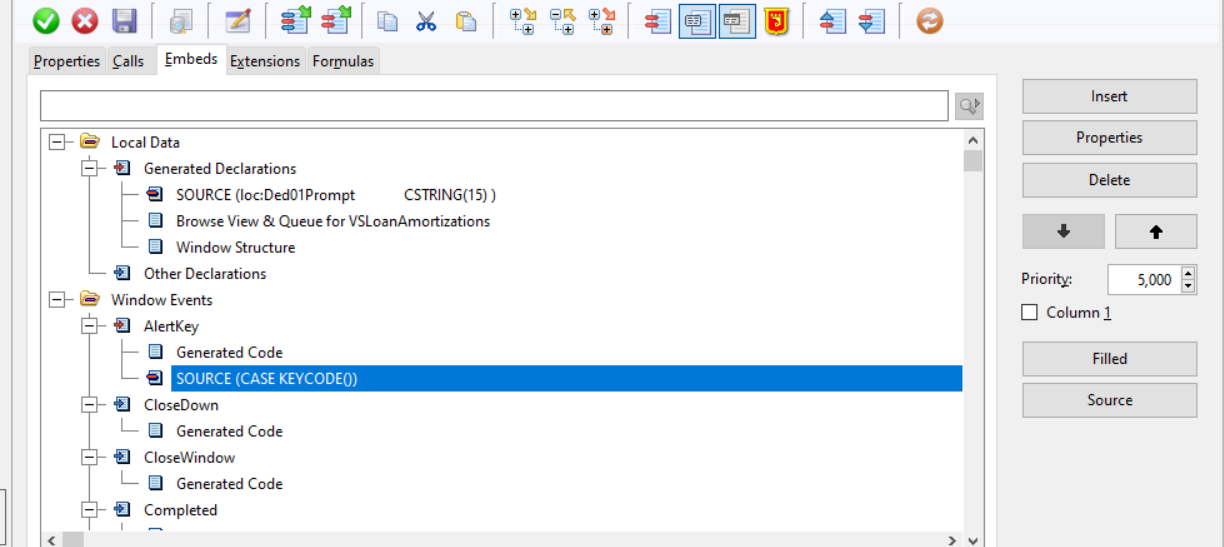This screenshot has height=547, width=1224.
Task: Enable the Column 1 checkbox
Action: click(x=1030, y=313)
